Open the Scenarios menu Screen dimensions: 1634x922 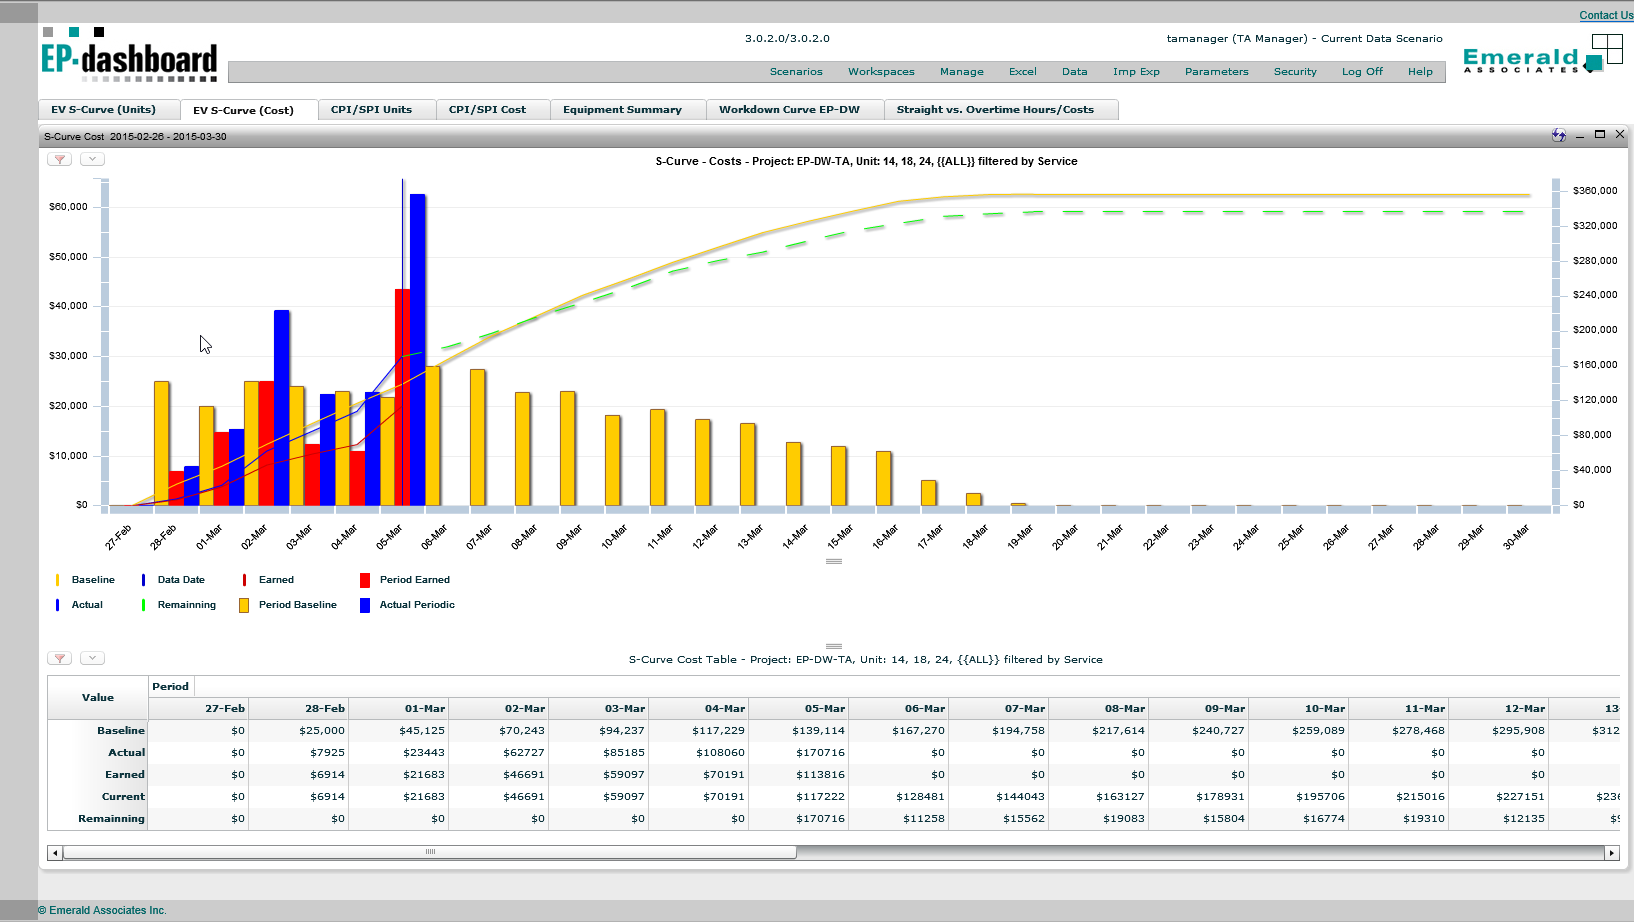pyautogui.click(x=796, y=71)
